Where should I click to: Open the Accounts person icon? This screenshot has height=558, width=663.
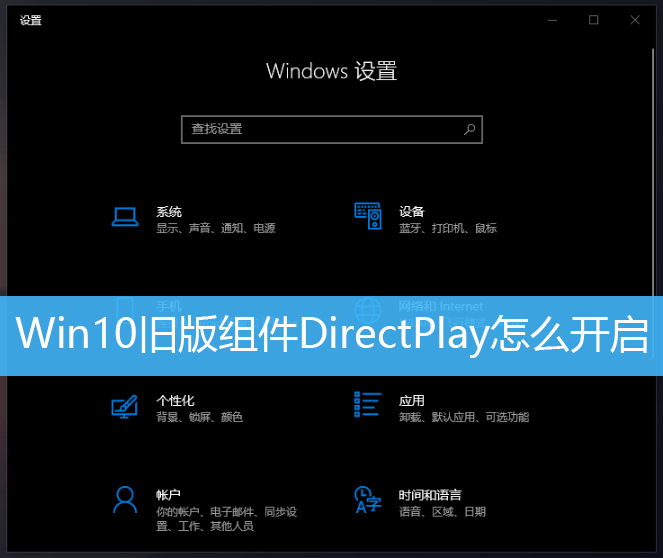[125, 500]
